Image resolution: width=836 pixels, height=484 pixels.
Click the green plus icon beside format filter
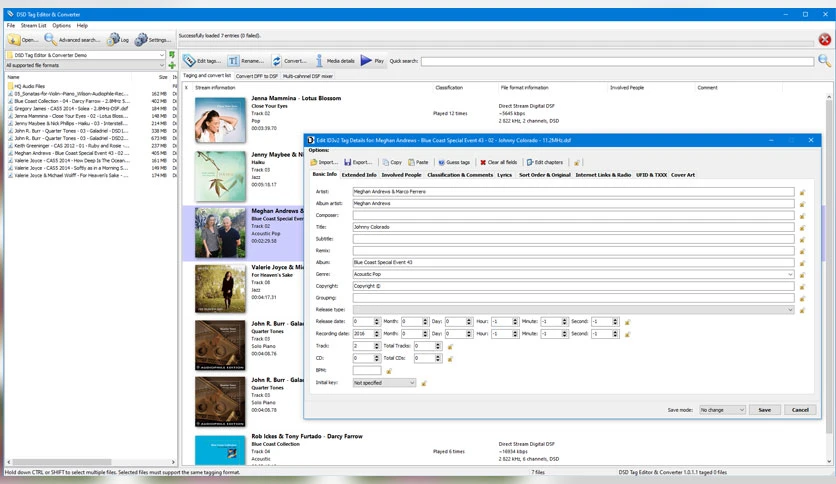(172, 66)
